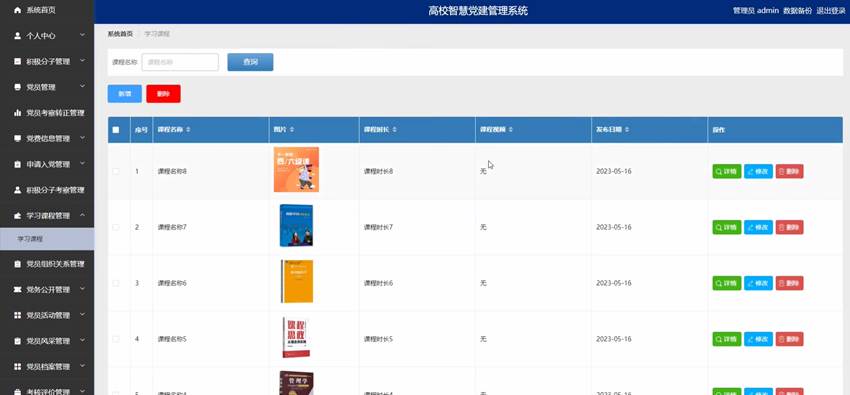This screenshot has width=850, height=395.
Task: Sort the table by 图片 column arrows
Action: coord(292,130)
